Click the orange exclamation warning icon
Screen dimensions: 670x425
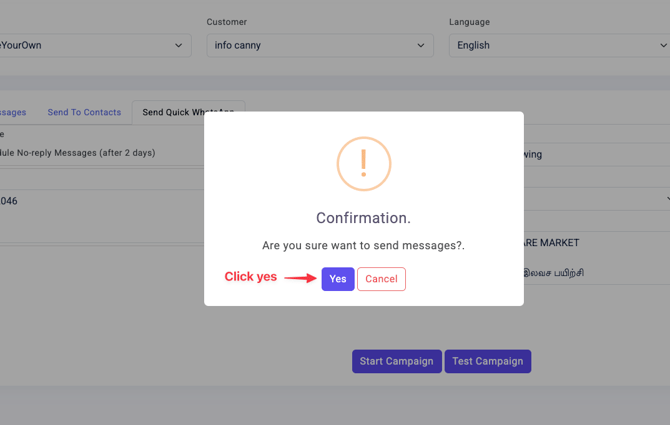tap(363, 163)
